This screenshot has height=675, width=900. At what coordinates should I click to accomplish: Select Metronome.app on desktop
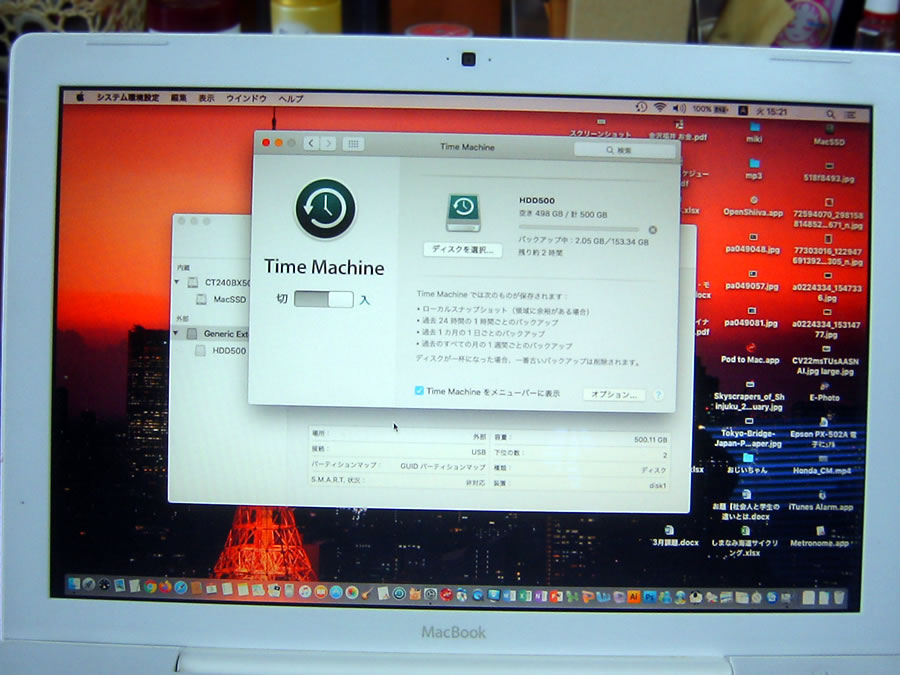tap(819, 538)
